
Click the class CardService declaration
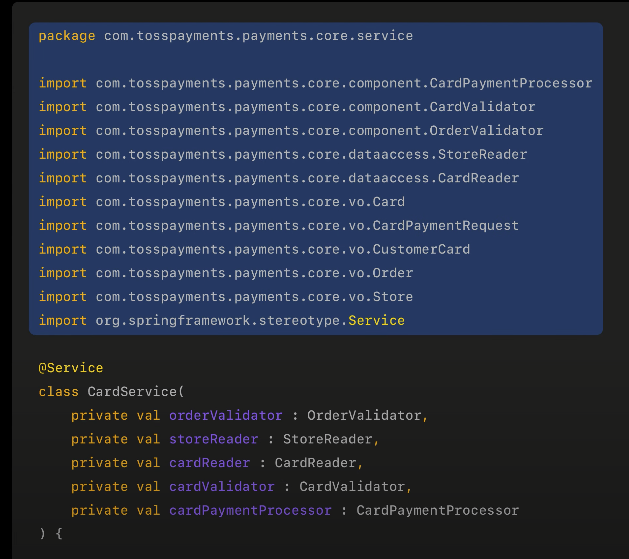pyautogui.click(x=112, y=392)
